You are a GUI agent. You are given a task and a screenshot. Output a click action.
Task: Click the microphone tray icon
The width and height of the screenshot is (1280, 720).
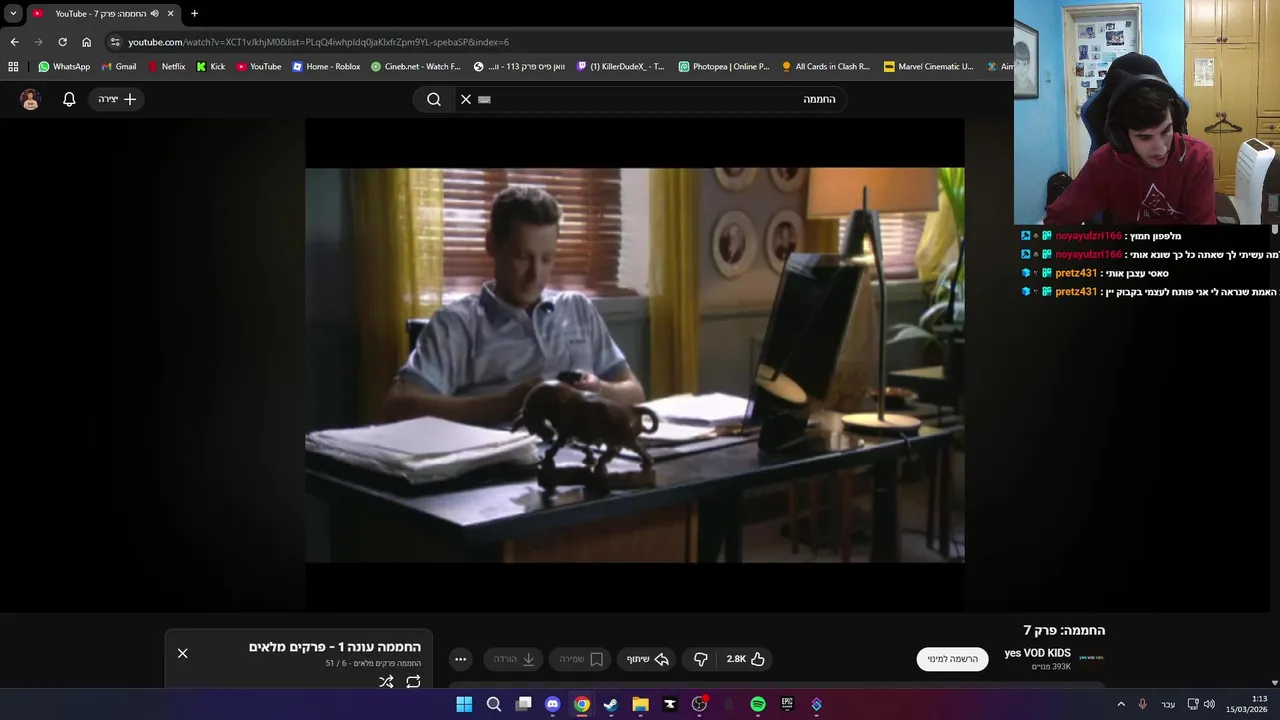(1142, 704)
